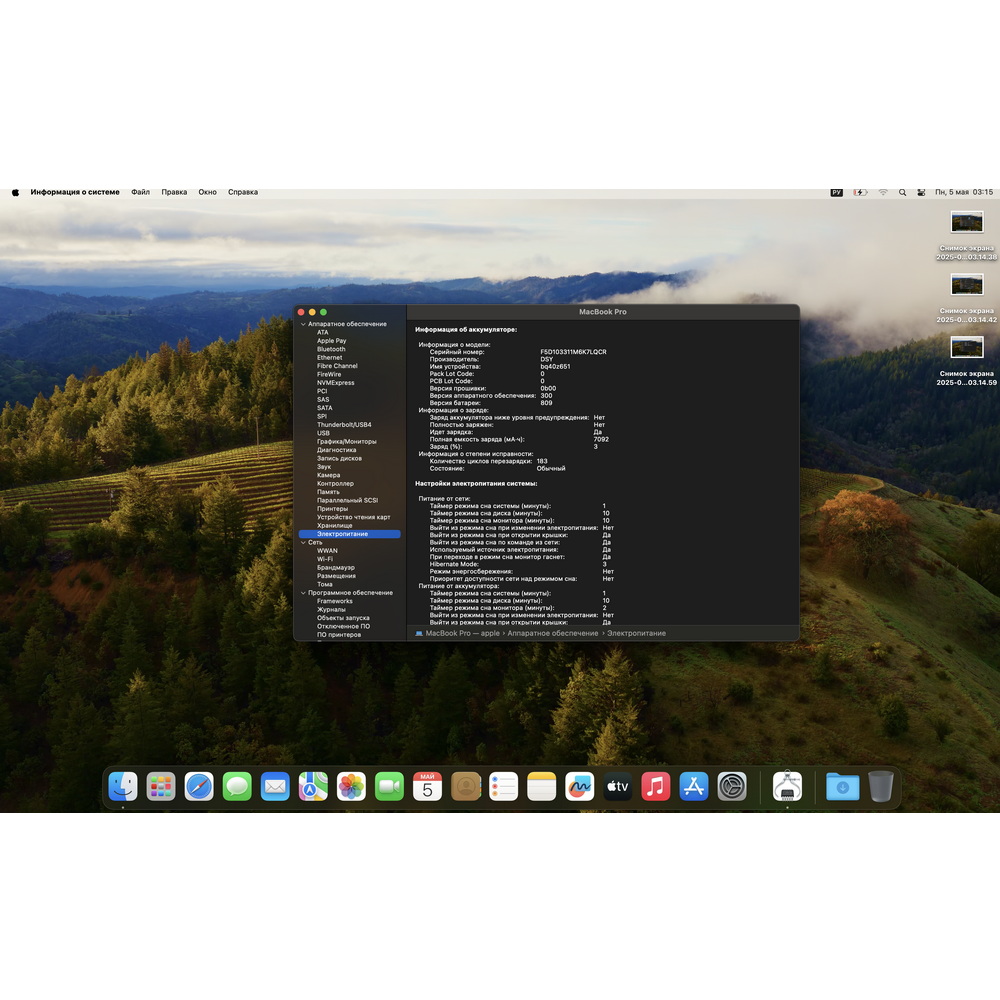Open Contacts app in Dock
1000x1000 pixels.
[466, 786]
